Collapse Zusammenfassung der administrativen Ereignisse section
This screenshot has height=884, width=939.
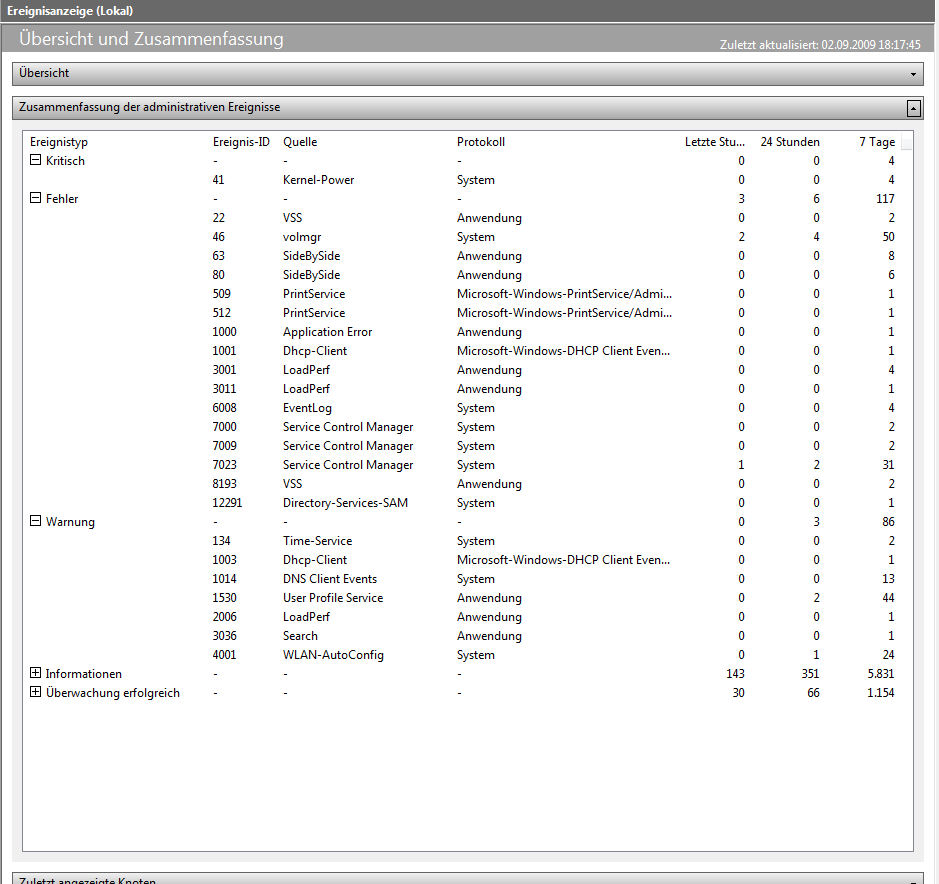[913, 108]
